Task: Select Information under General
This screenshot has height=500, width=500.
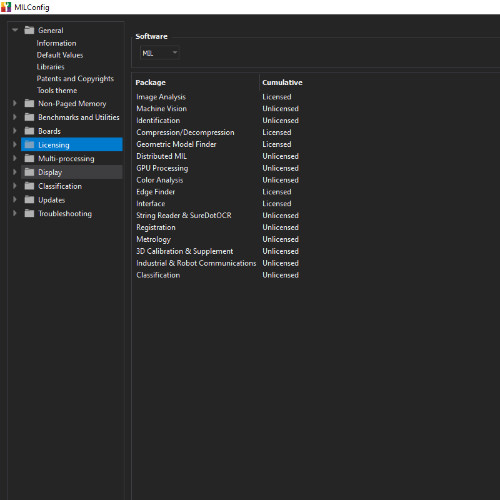Action: (56, 43)
